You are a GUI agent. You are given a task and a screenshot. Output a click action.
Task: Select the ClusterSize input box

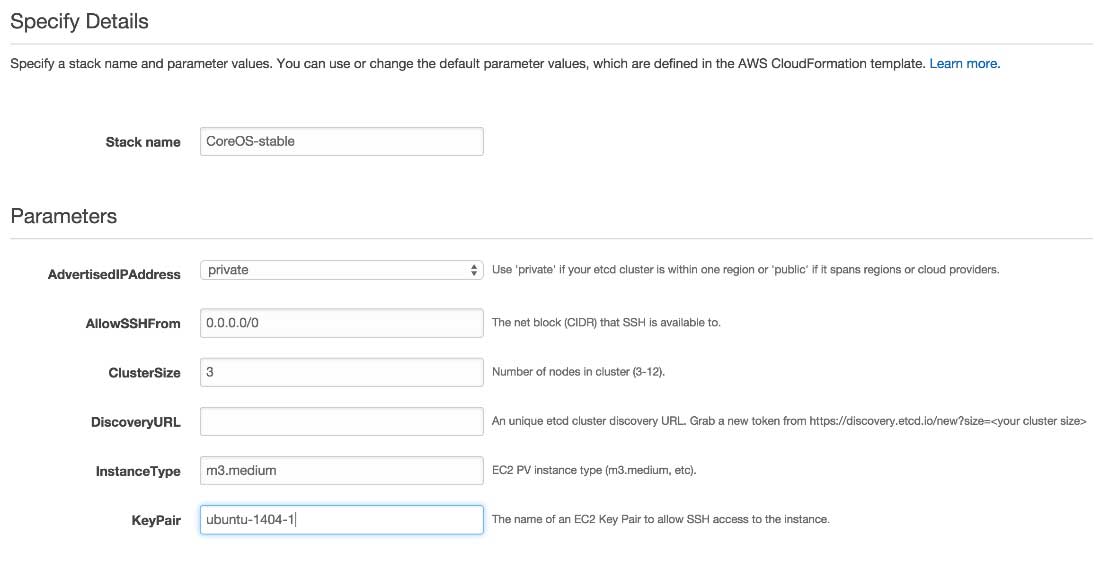pyautogui.click(x=341, y=372)
